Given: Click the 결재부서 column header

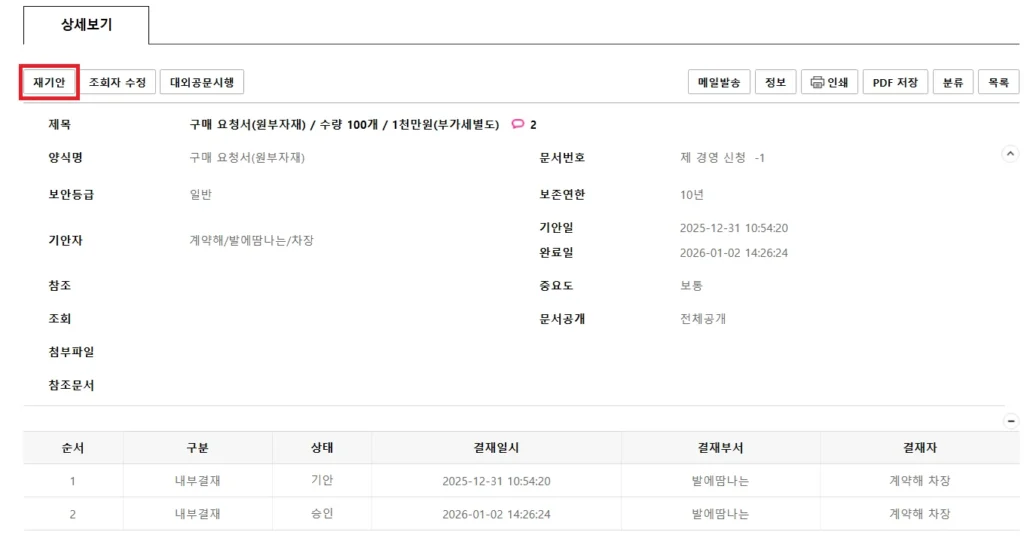Looking at the screenshot, I should 720,448.
